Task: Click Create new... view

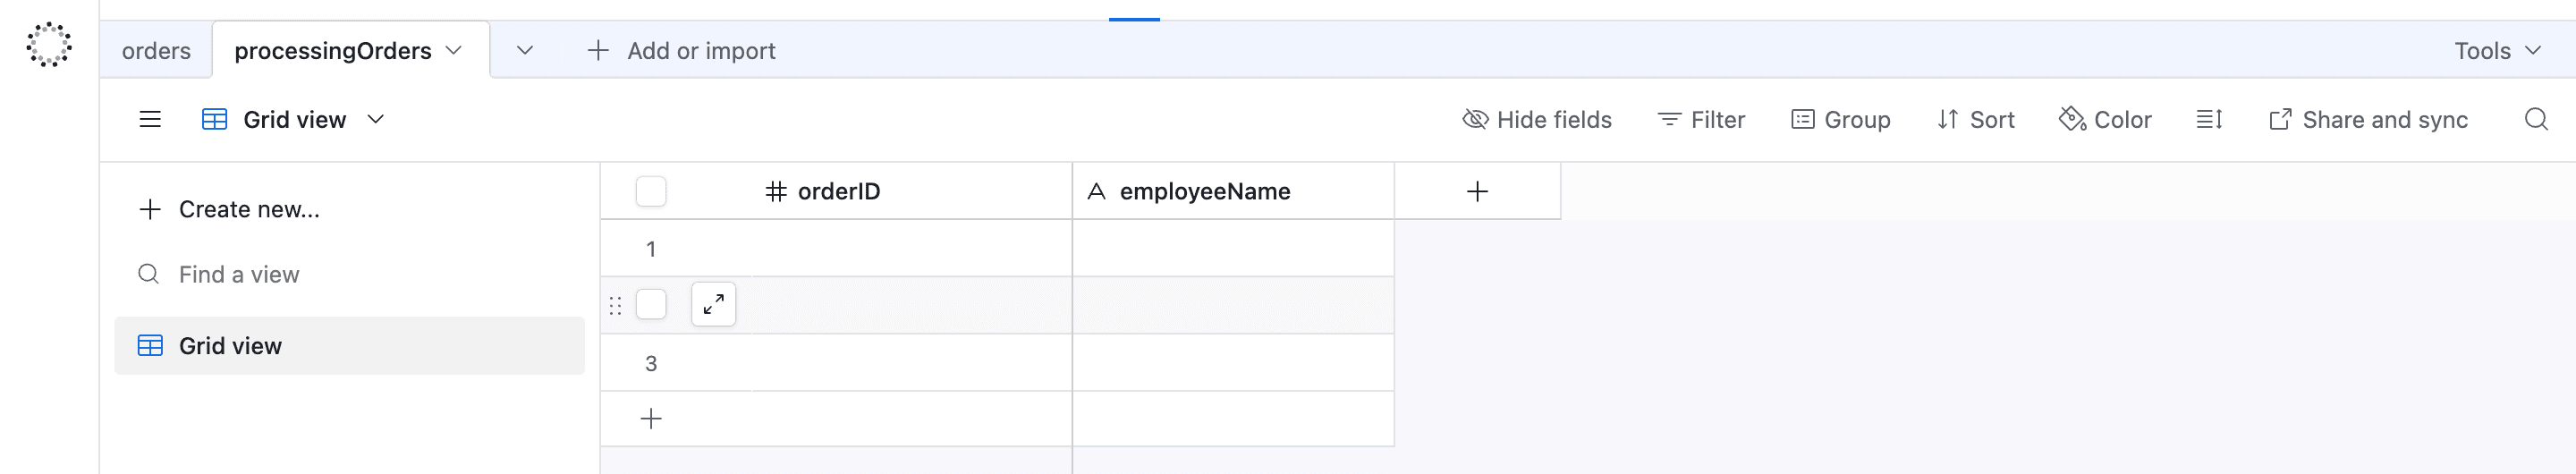Action: (x=230, y=210)
